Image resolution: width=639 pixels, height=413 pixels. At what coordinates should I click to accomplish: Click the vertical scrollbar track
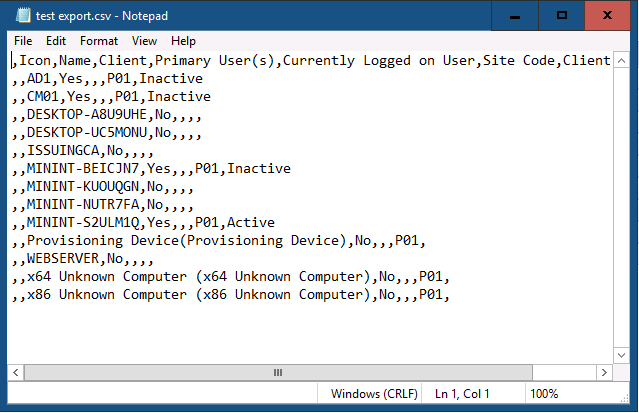(621, 208)
